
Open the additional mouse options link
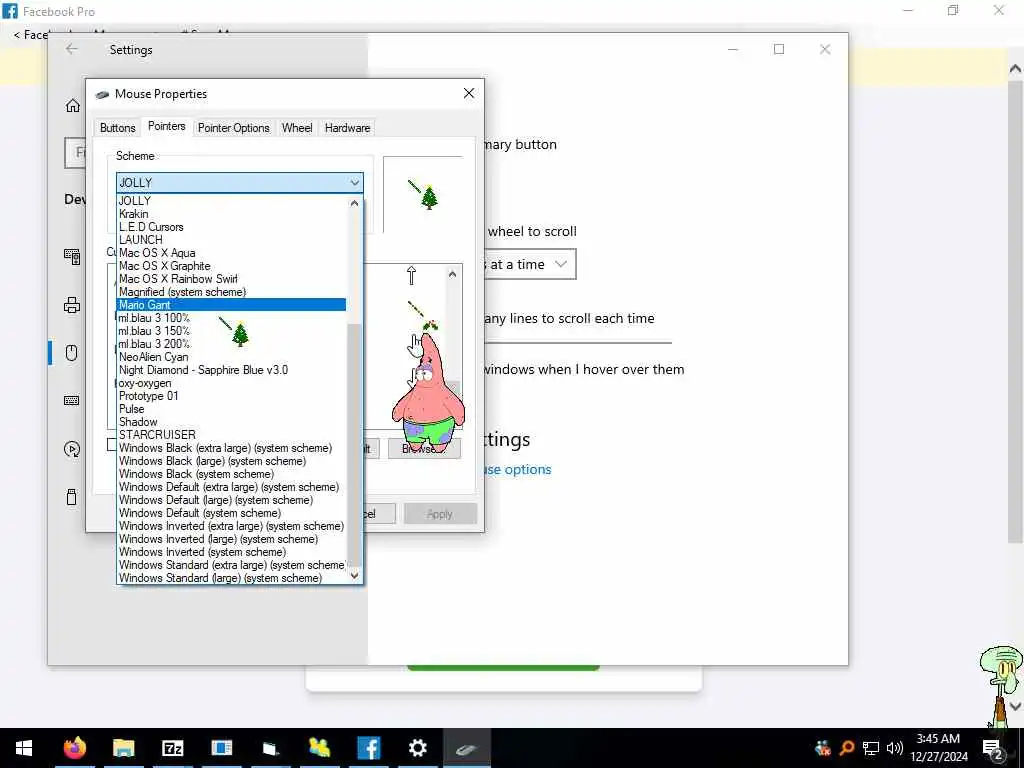pos(517,470)
